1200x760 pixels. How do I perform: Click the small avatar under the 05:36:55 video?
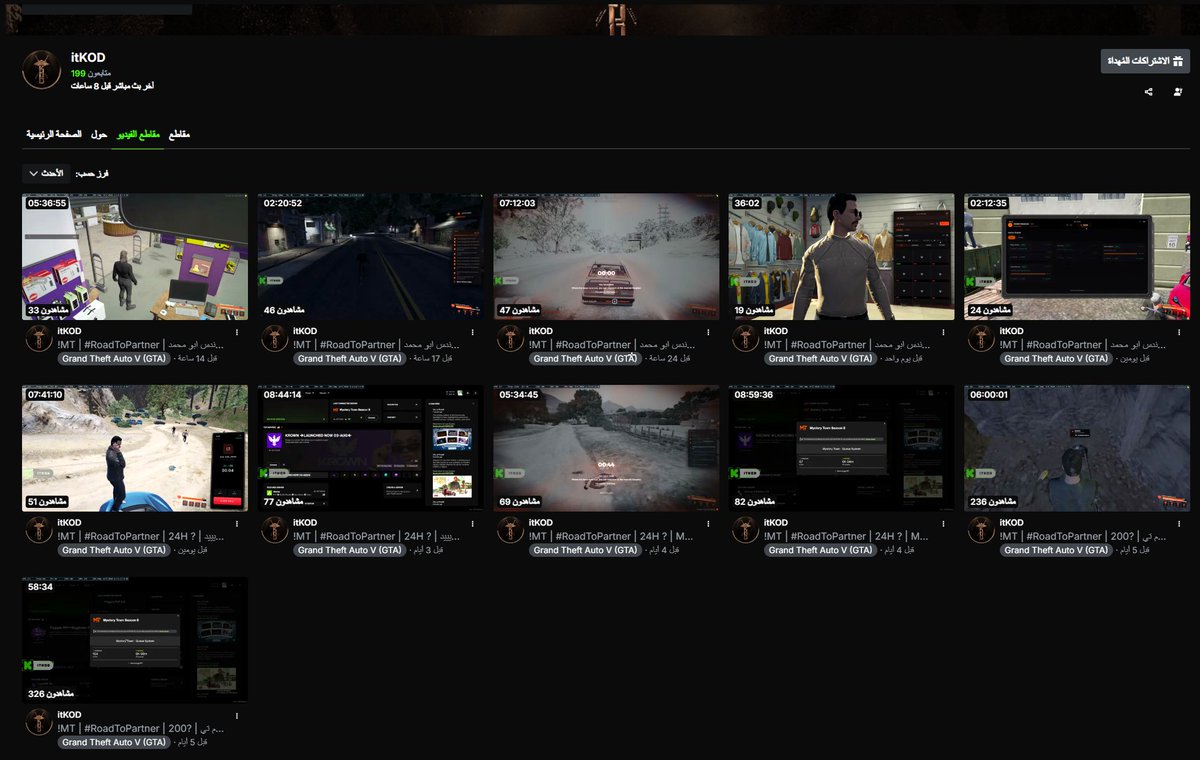(39, 339)
